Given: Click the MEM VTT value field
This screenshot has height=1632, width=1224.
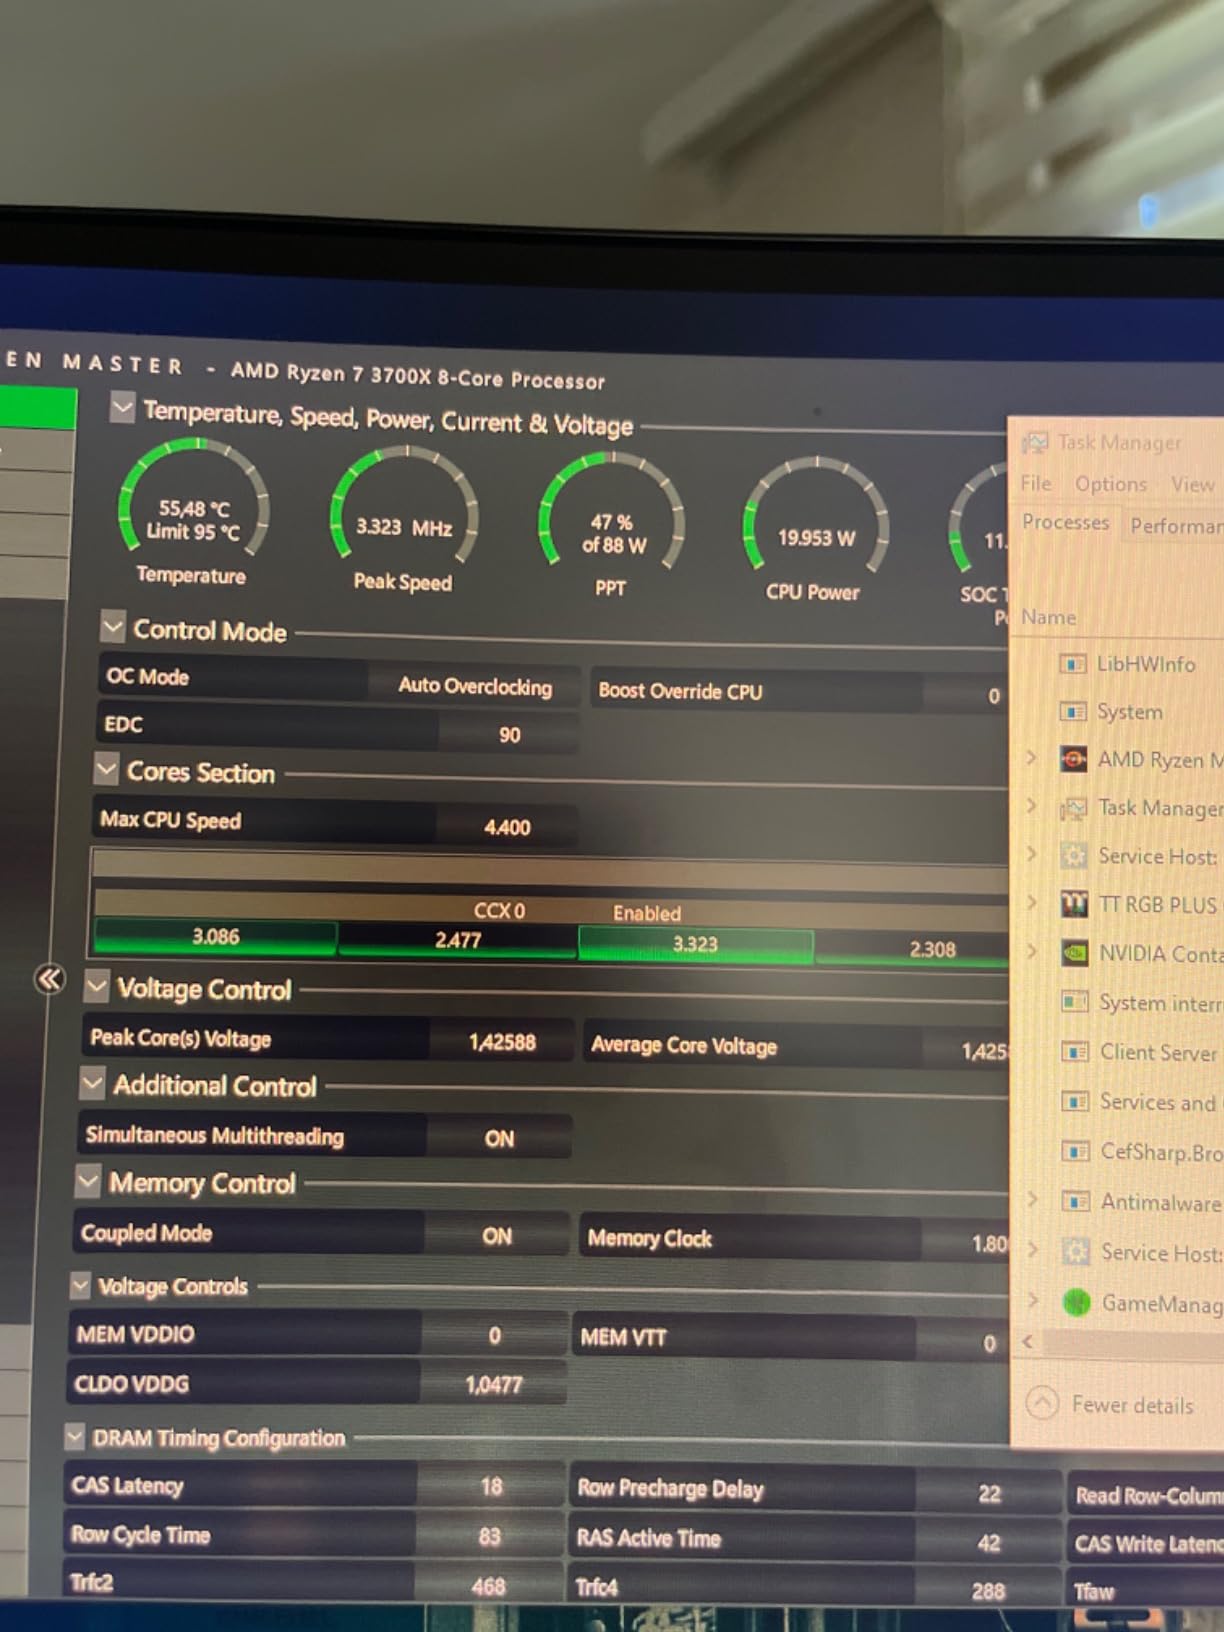Looking at the screenshot, I should point(963,1342).
